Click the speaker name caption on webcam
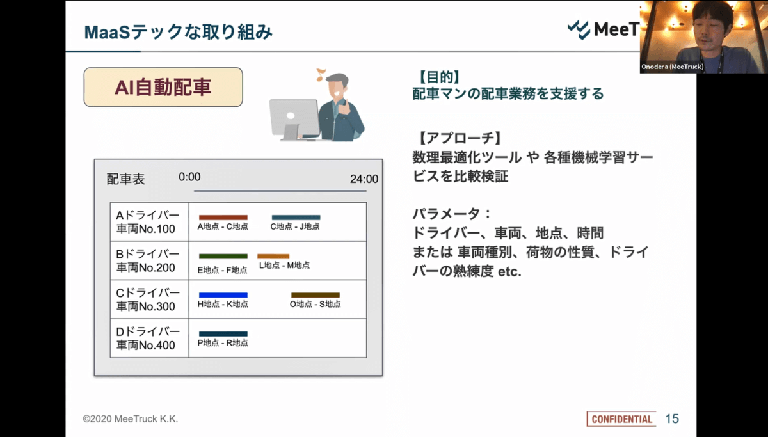This screenshot has width=768, height=437. (672, 67)
